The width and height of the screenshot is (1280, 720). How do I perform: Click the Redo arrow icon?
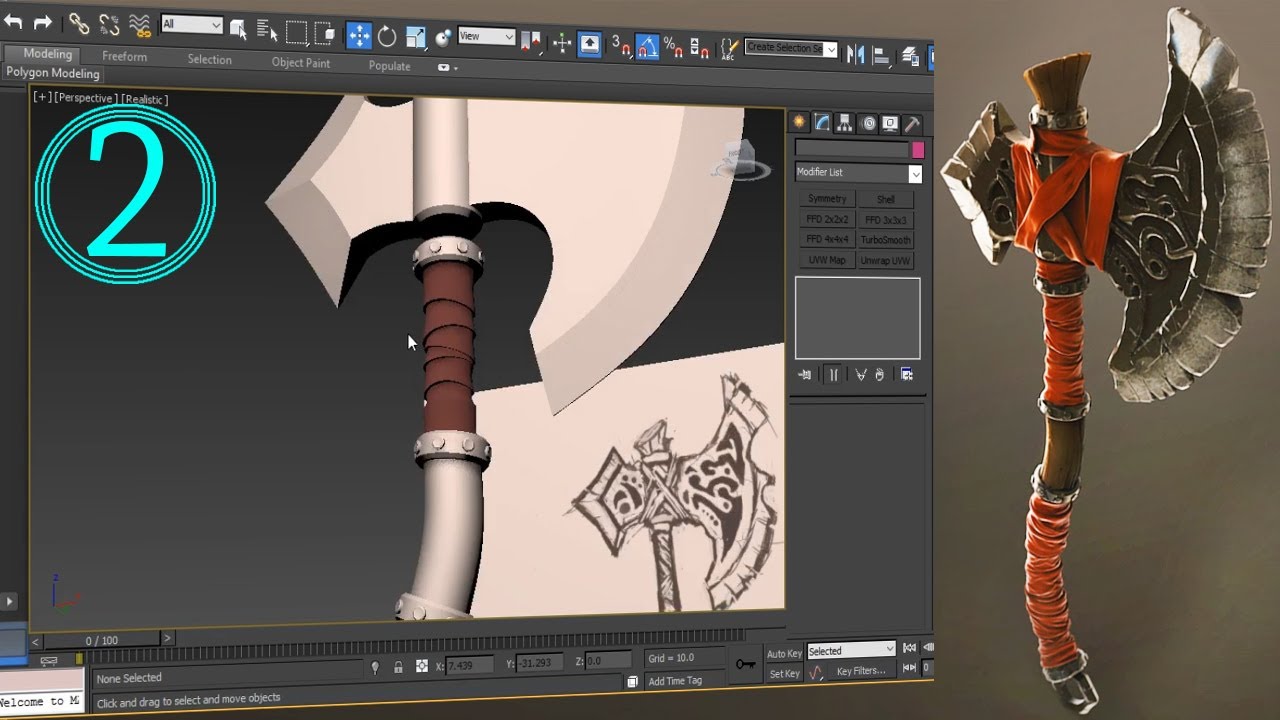click(43, 22)
